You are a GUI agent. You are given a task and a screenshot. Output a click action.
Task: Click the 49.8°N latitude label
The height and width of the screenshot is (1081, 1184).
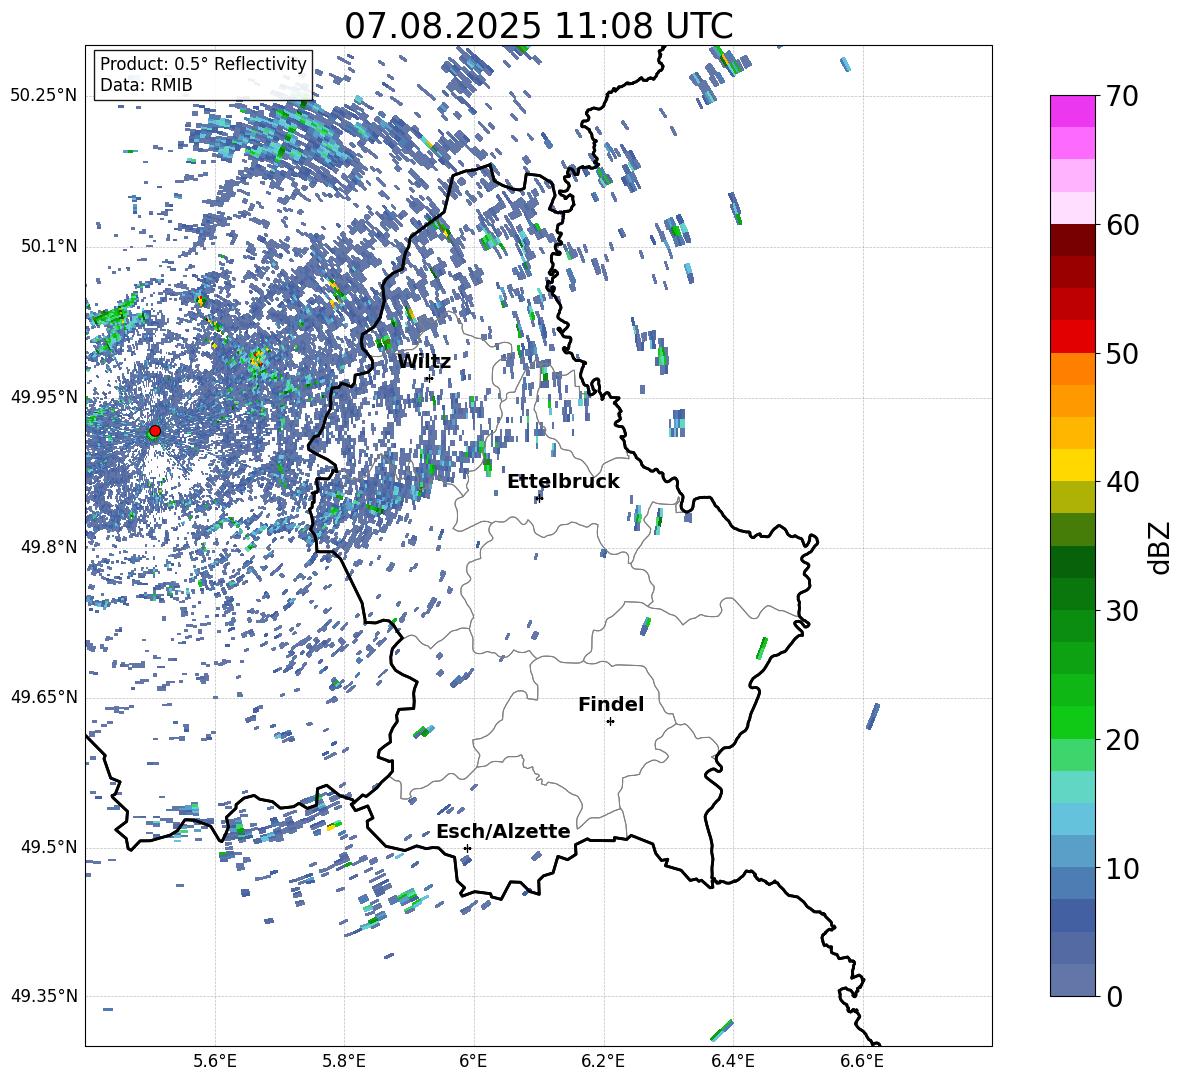point(49,547)
